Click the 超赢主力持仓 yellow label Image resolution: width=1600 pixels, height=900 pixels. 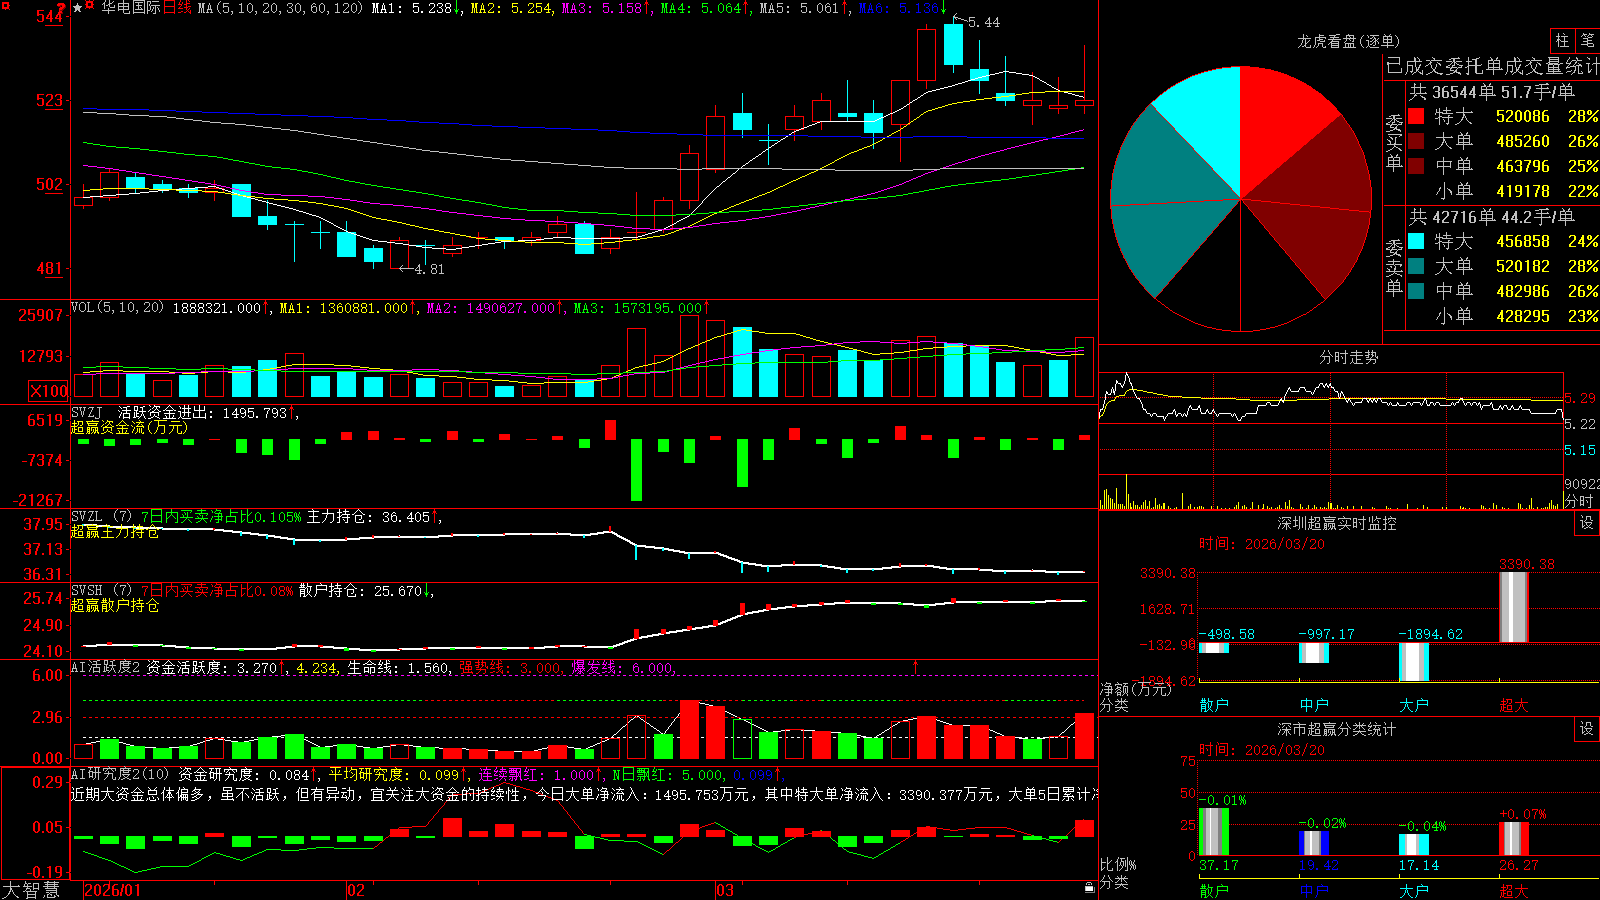(x=115, y=532)
